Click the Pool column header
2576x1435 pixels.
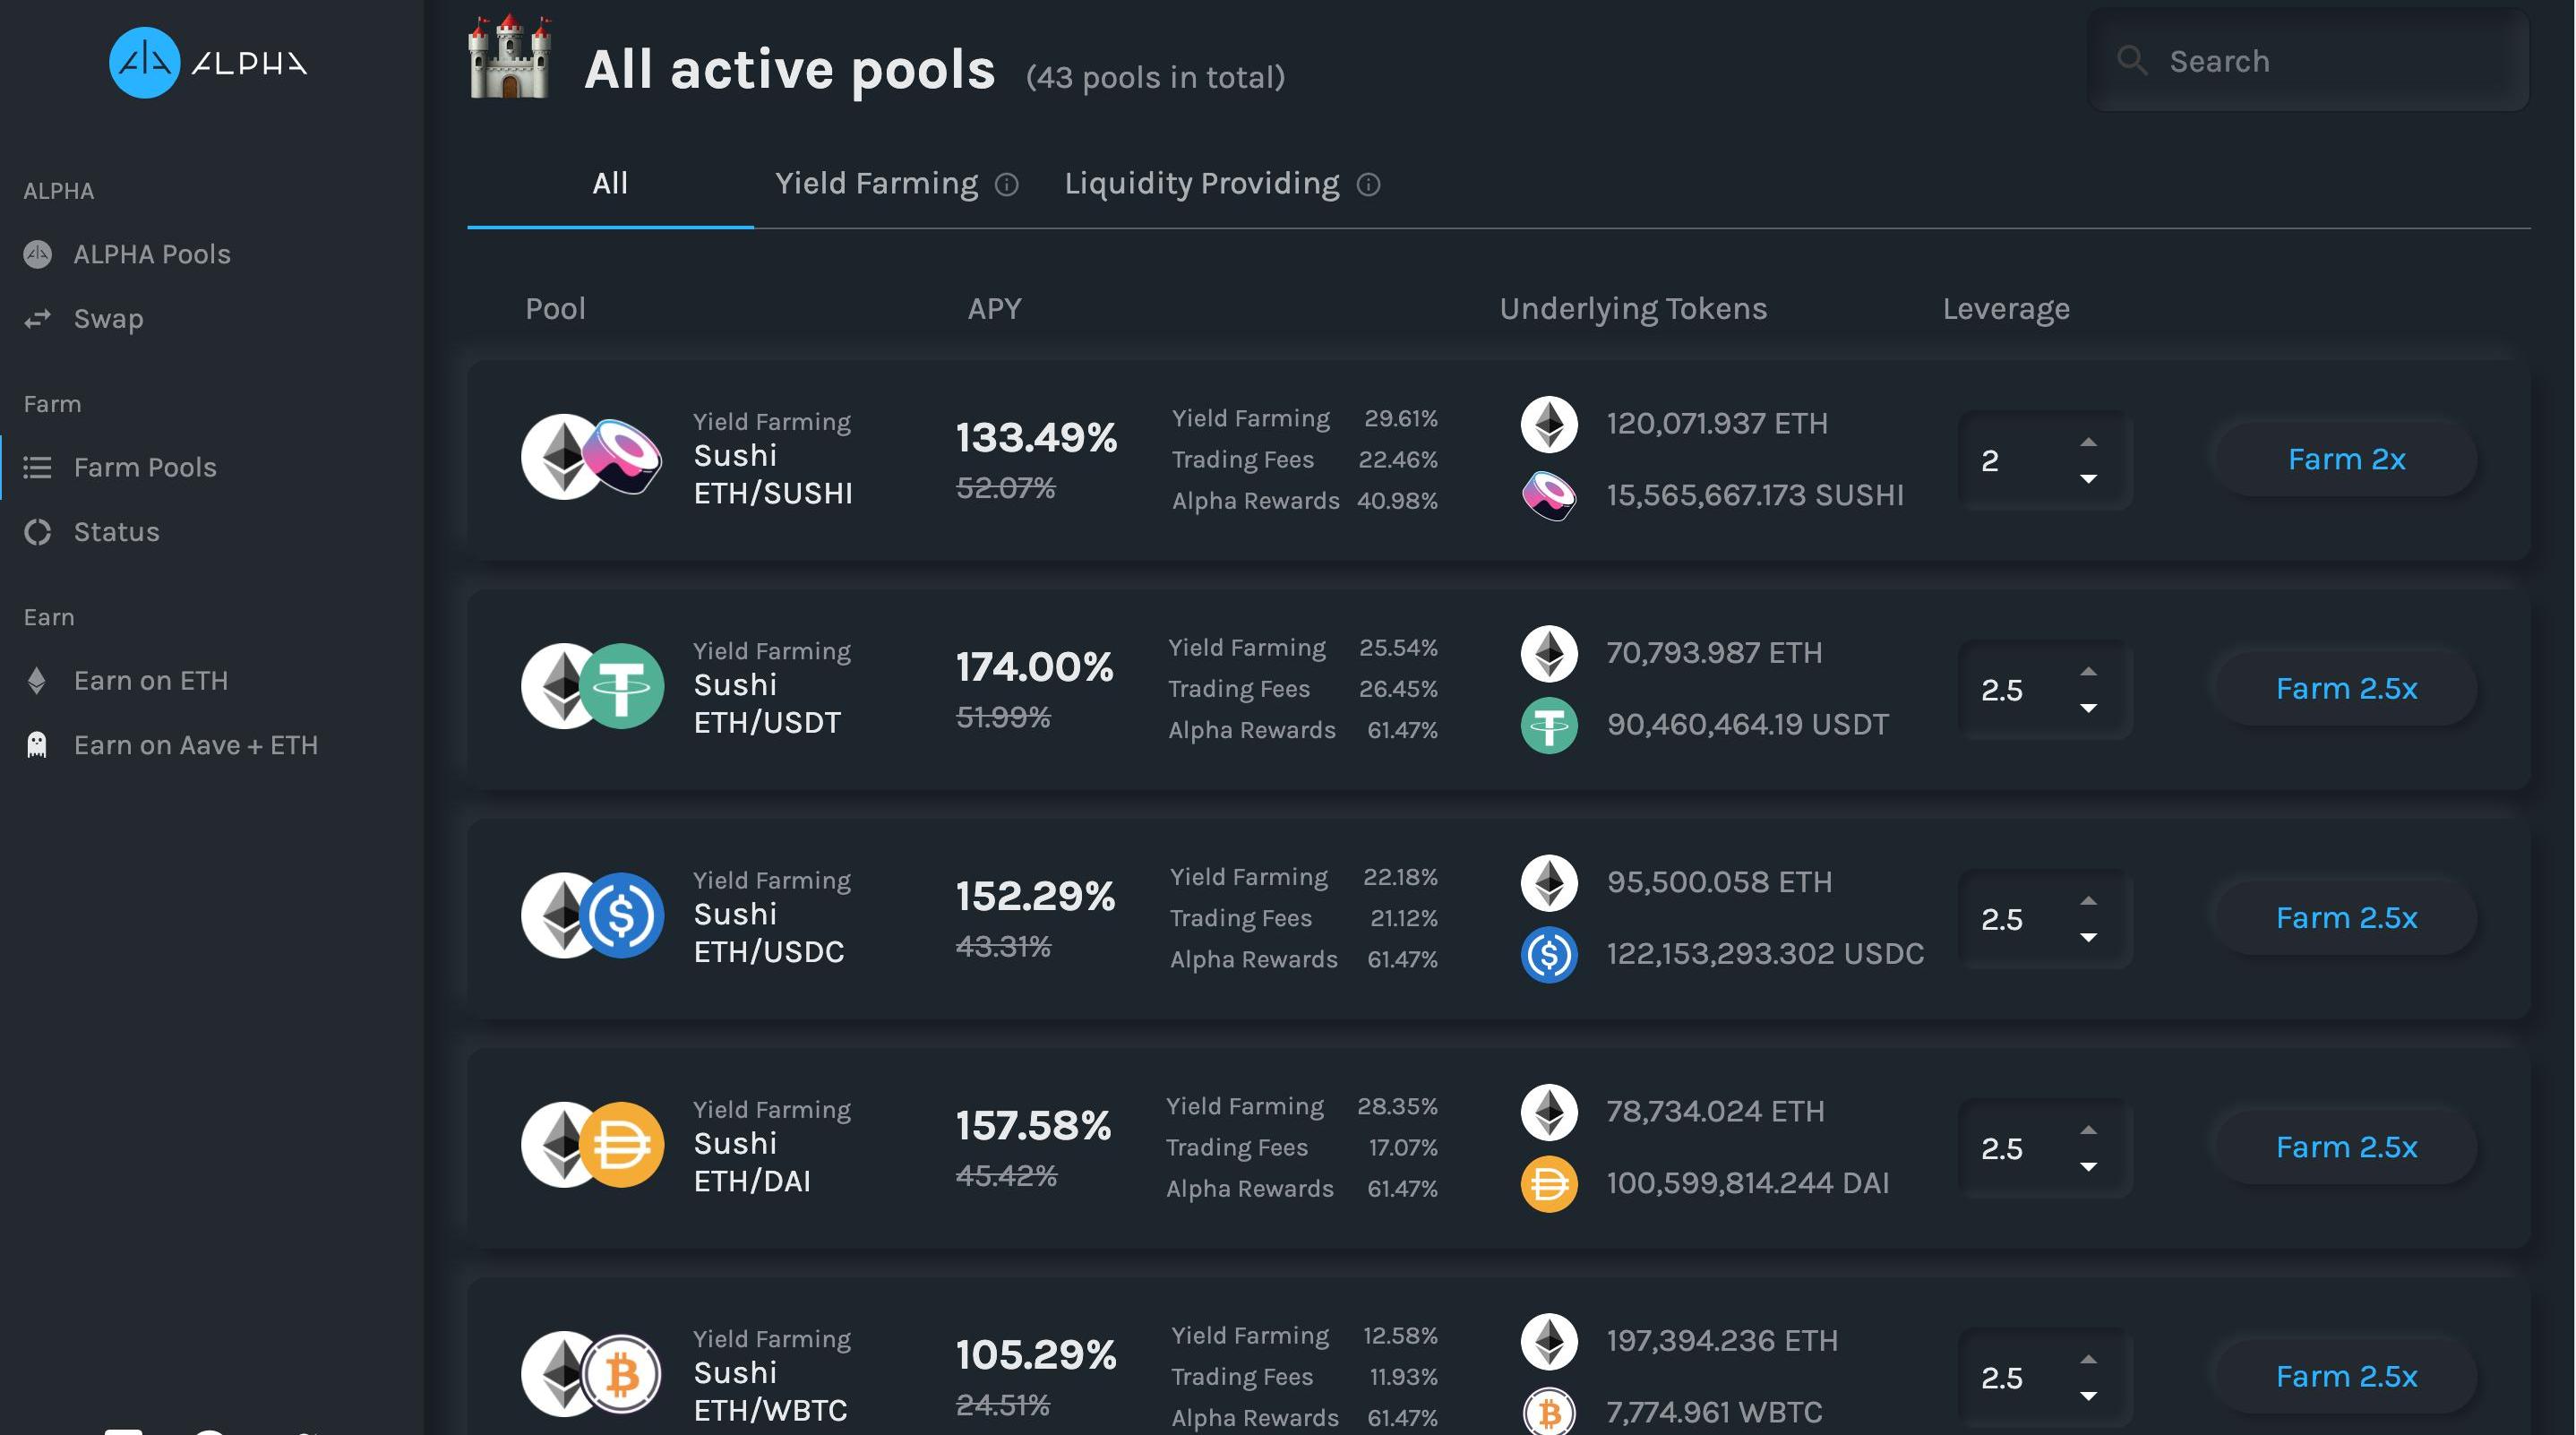tap(555, 308)
